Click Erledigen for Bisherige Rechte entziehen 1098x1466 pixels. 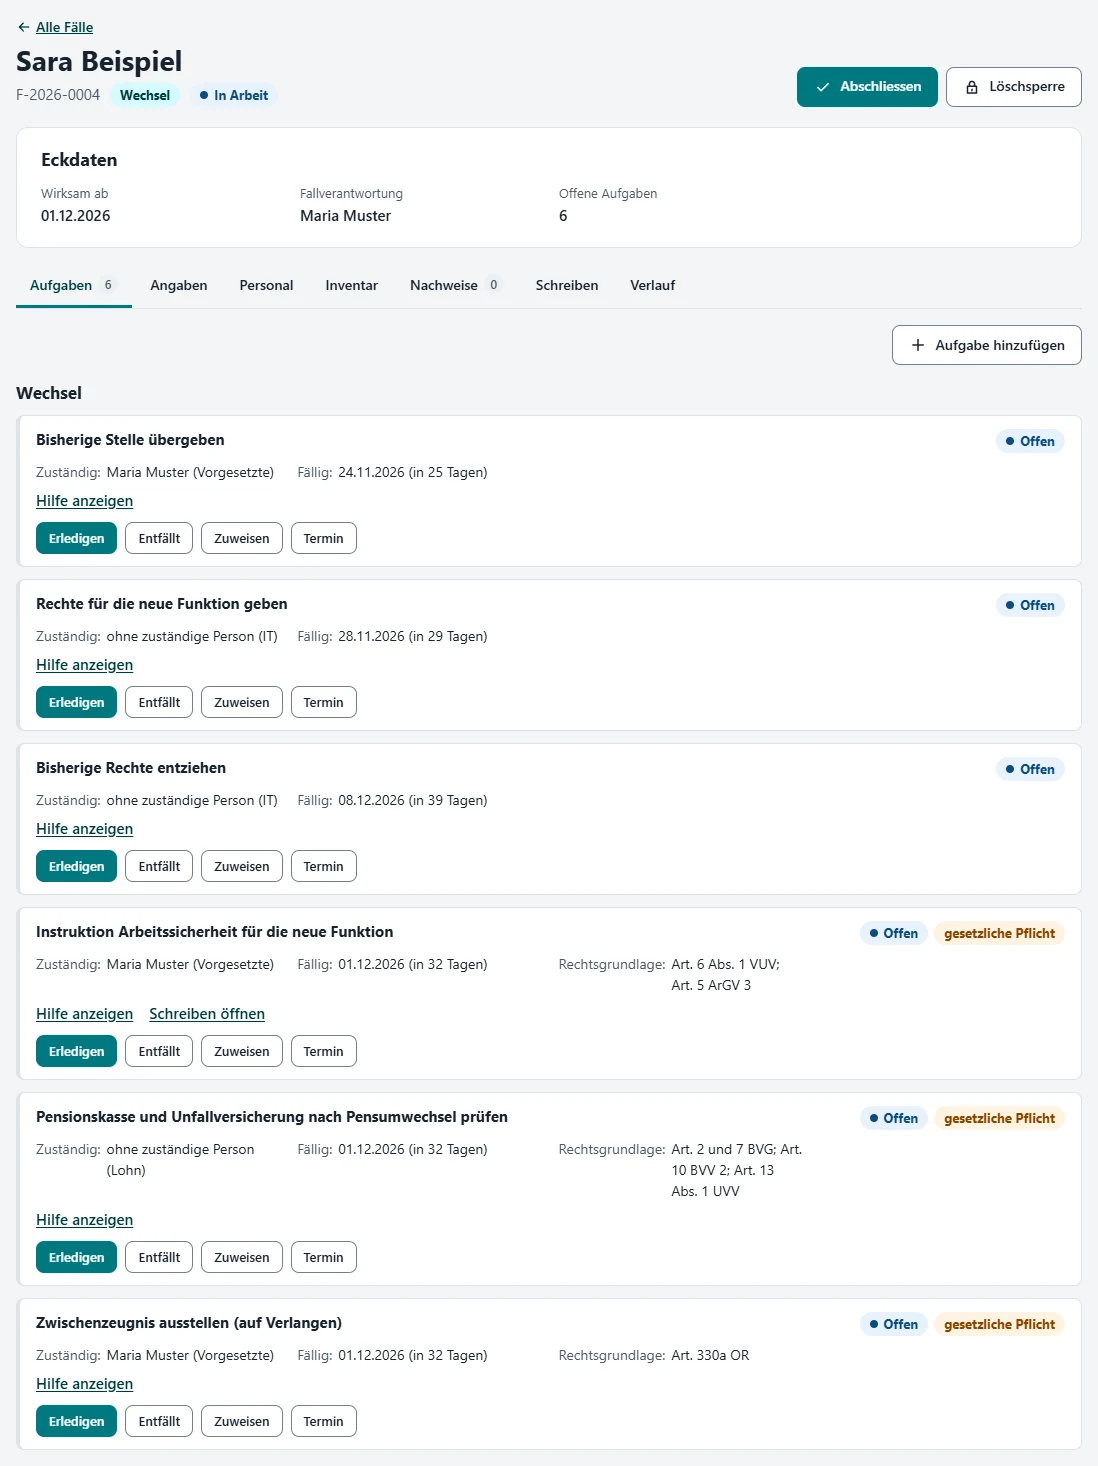tap(76, 866)
